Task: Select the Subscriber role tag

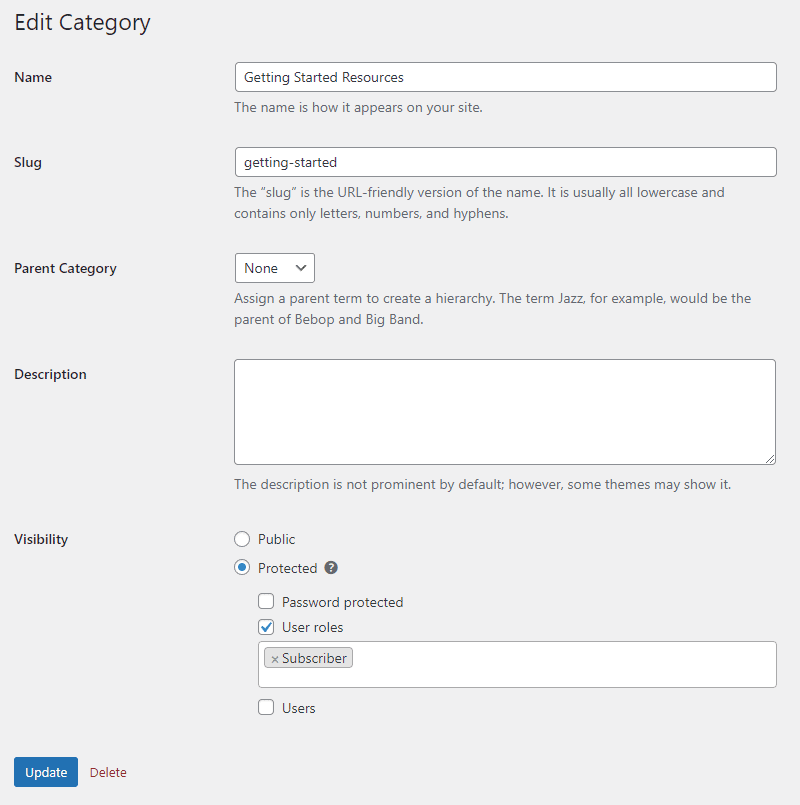Action: (x=313, y=657)
